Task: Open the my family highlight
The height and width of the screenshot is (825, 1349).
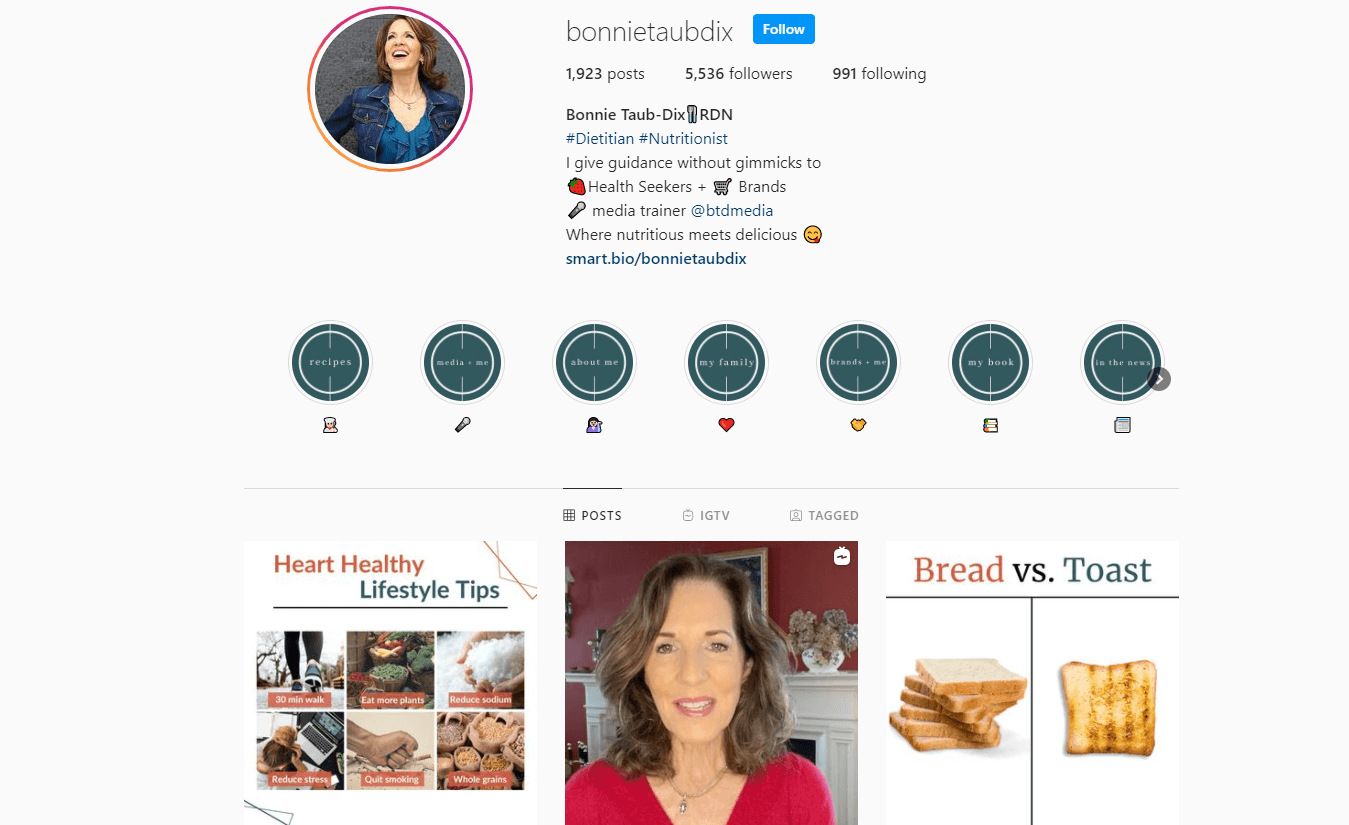Action: click(726, 362)
